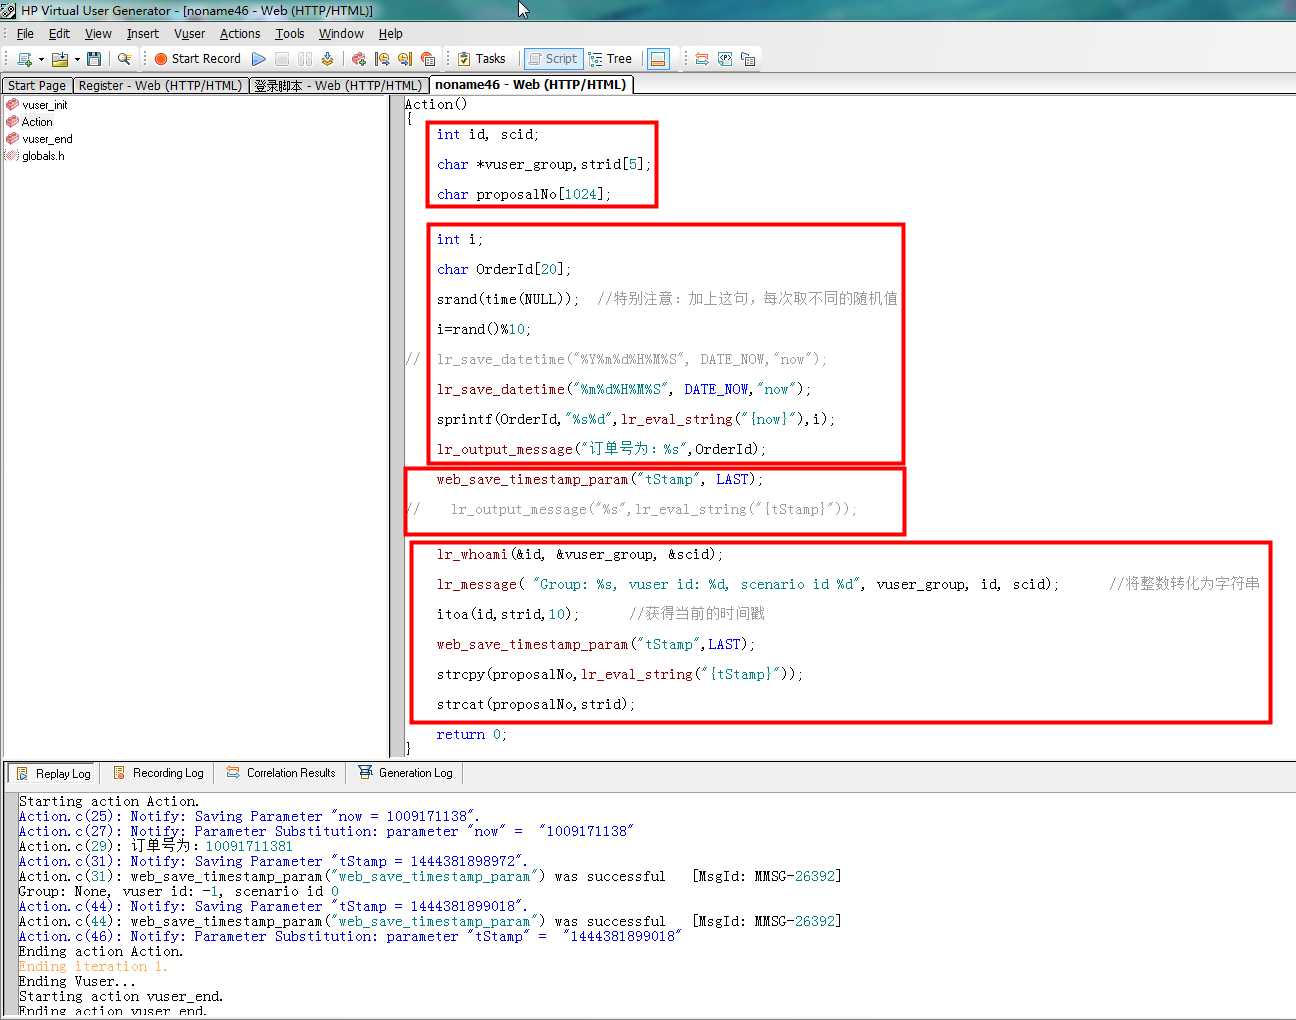The image size is (1296, 1020).
Task: Open the Recording Log tab
Action: pyautogui.click(x=158, y=773)
